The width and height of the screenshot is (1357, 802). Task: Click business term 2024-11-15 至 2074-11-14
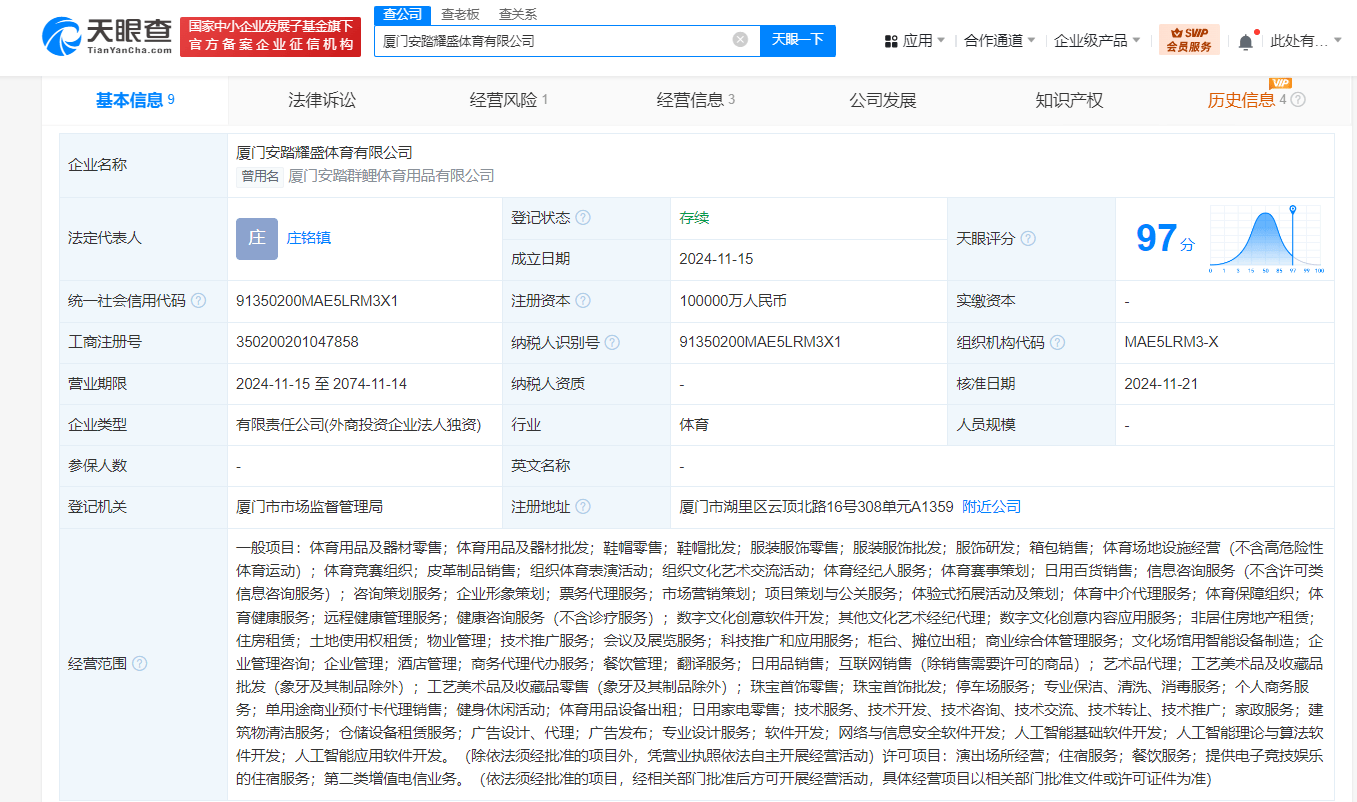tap(321, 384)
